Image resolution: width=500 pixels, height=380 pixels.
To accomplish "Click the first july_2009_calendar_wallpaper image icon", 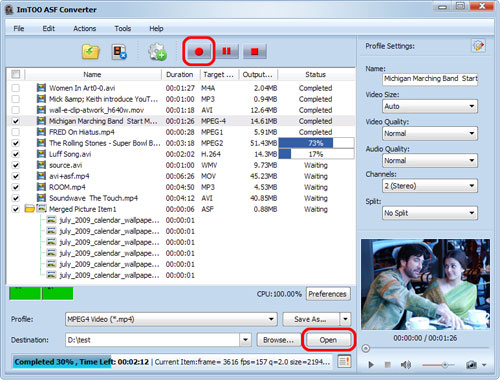I will [51, 220].
